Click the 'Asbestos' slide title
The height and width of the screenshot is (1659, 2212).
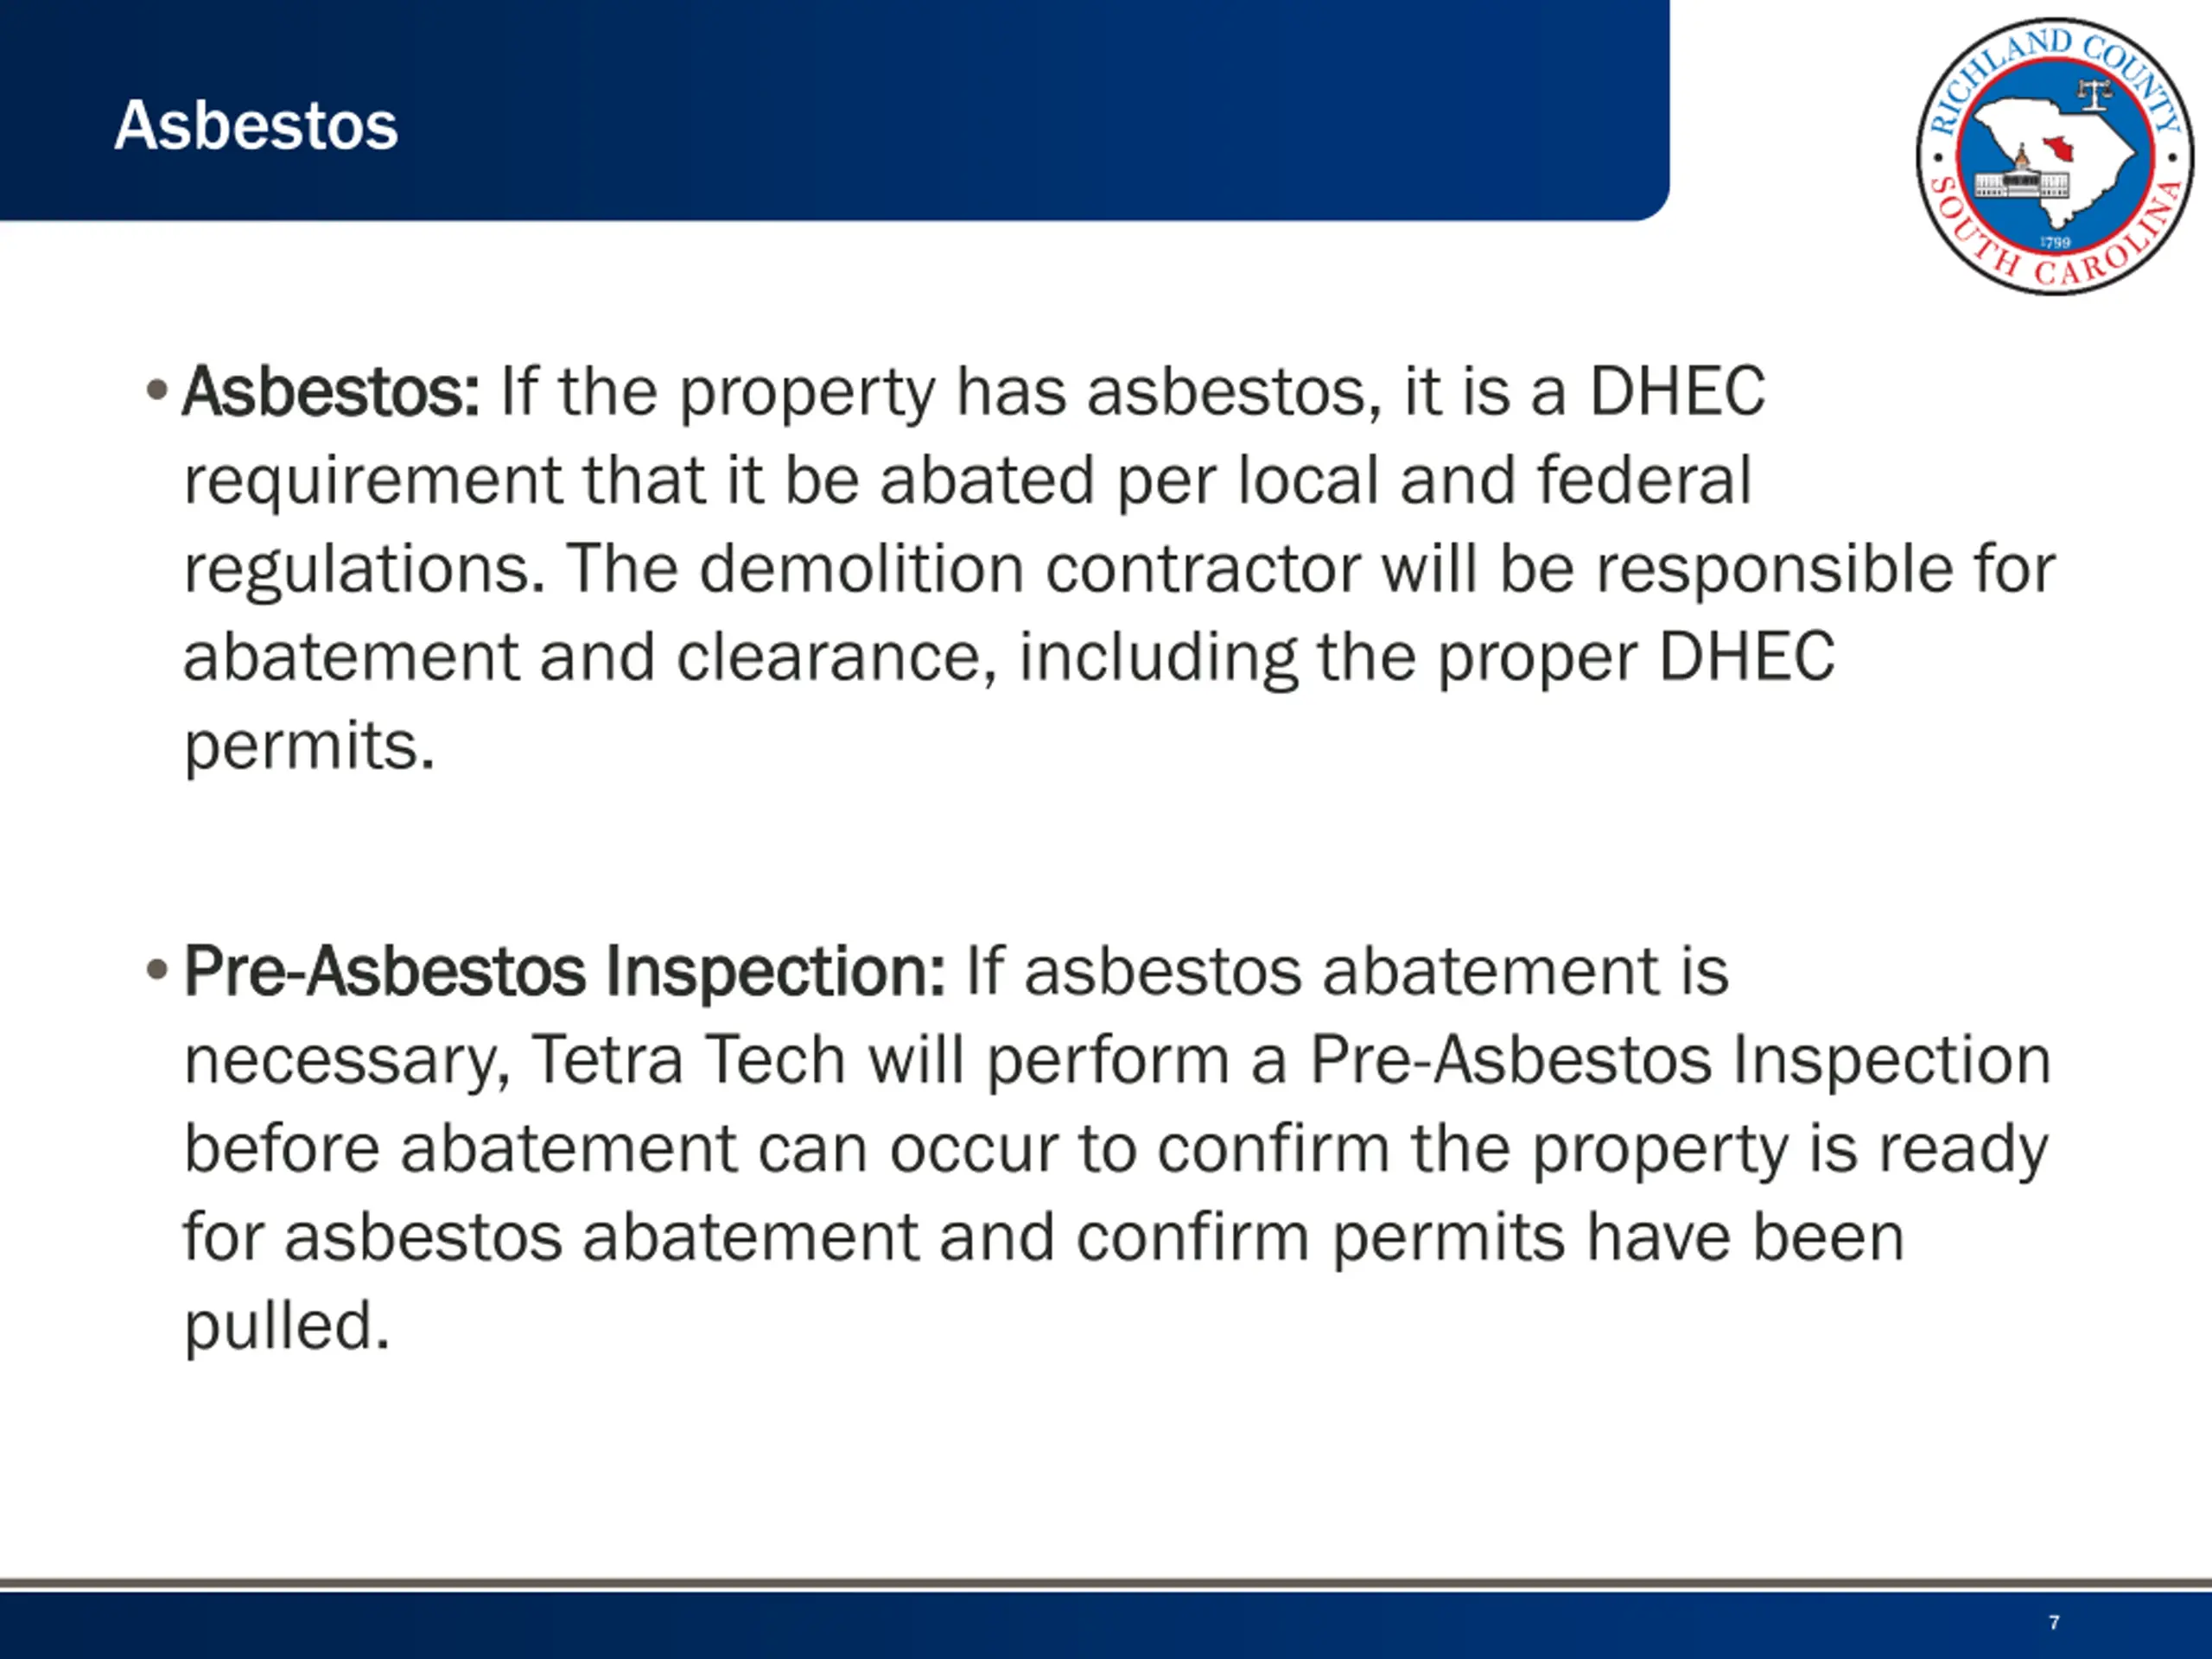tap(256, 126)
